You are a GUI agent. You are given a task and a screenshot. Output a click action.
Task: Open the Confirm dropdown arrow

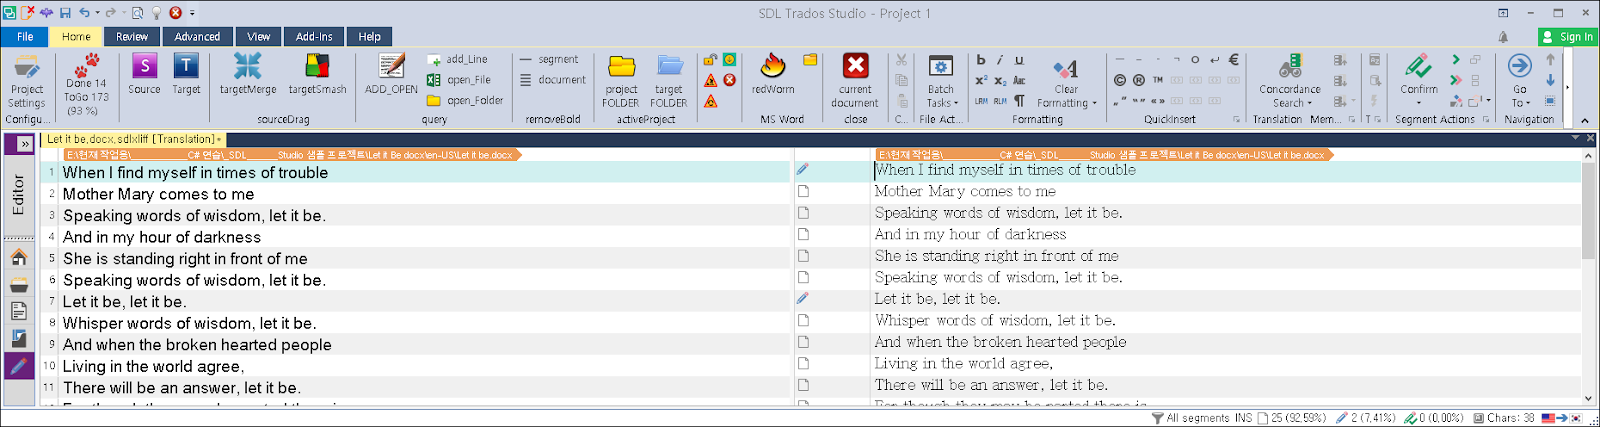(x=1419, y=102)
